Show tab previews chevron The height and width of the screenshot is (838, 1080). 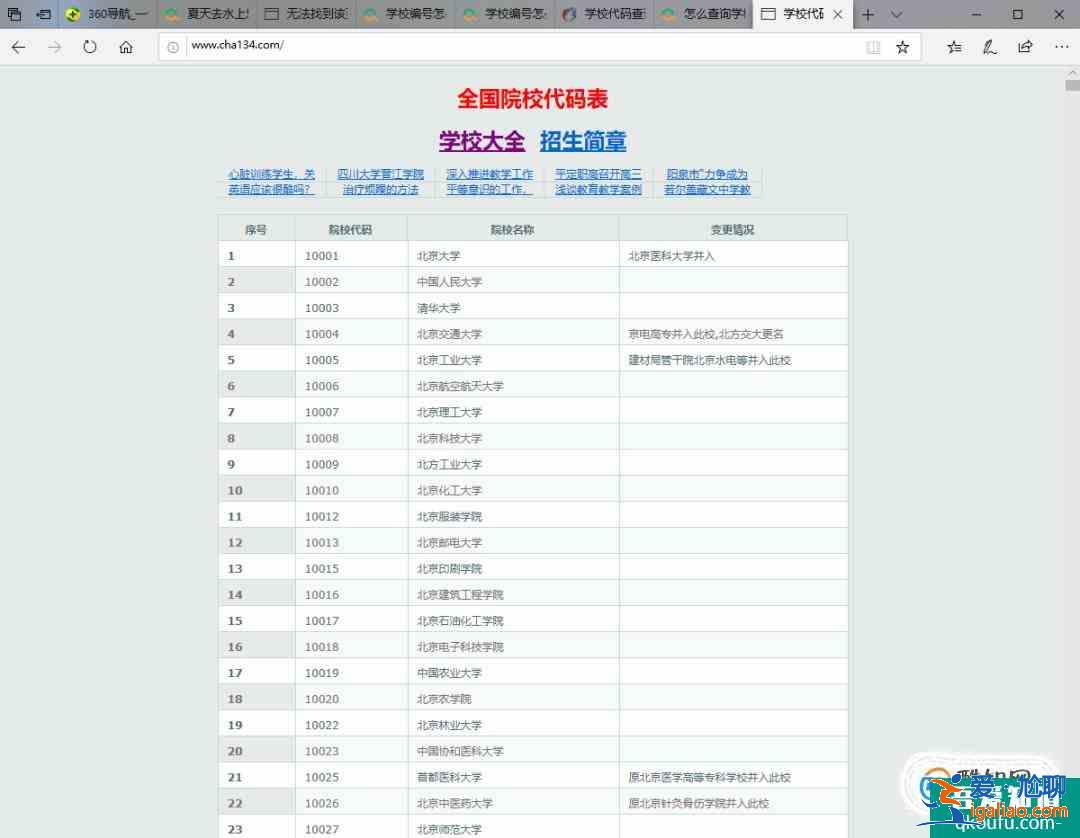pos(896,14)
